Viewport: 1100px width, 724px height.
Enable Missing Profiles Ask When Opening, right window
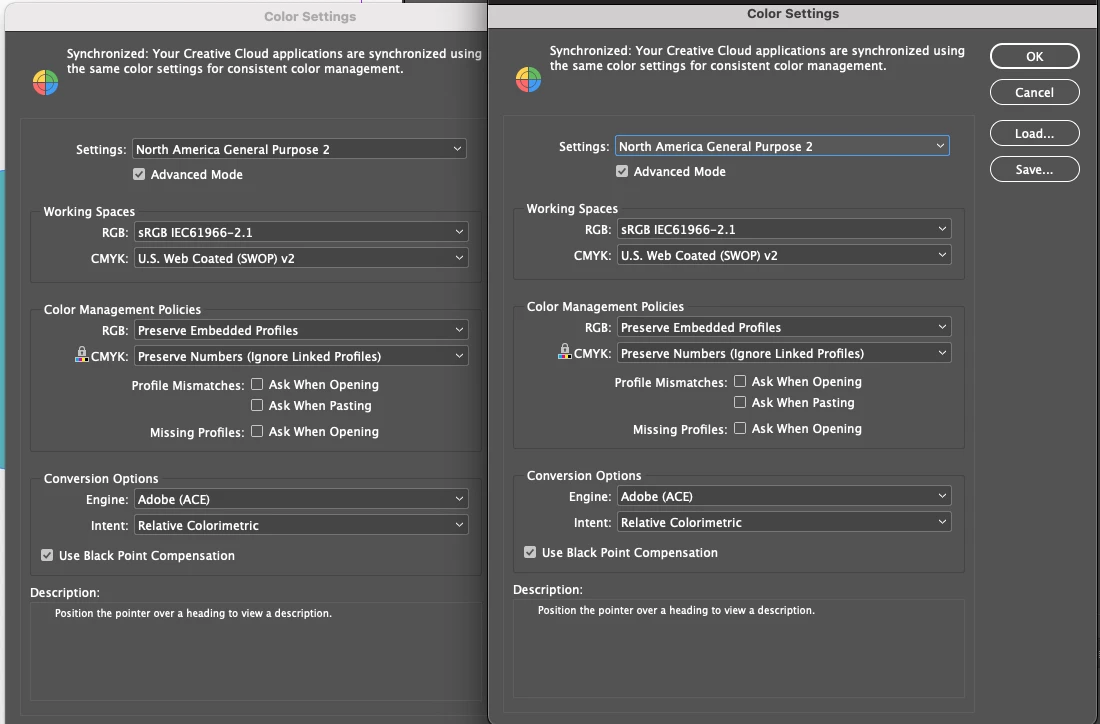coord(740,428)
